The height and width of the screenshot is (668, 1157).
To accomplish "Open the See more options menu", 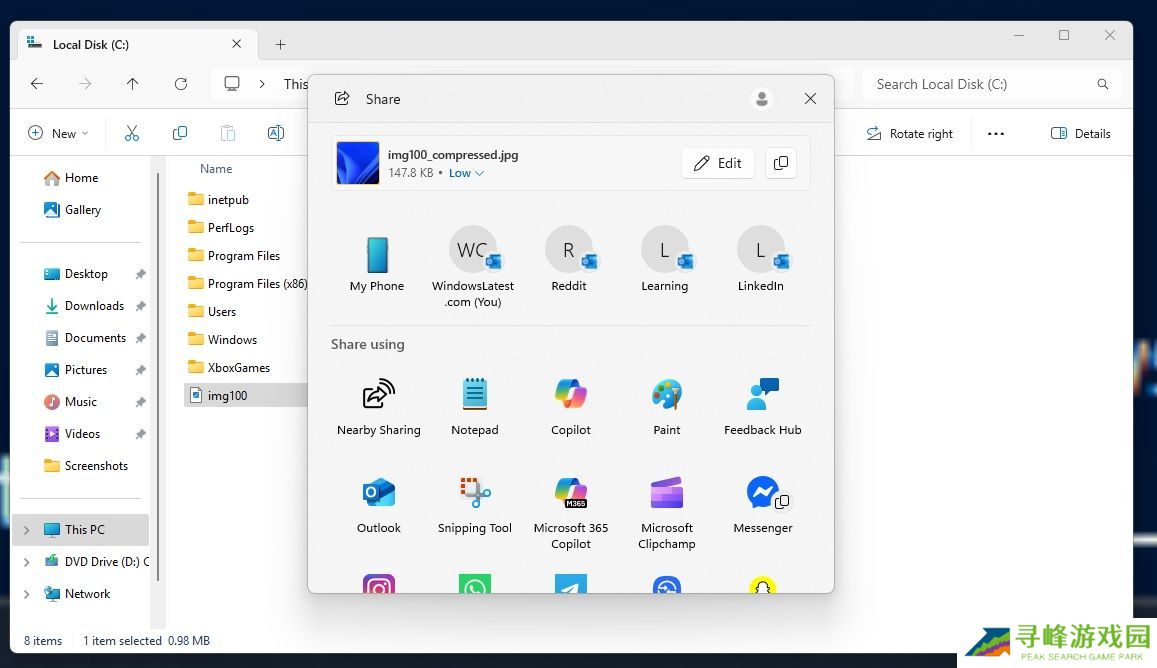I will (995, 134).
